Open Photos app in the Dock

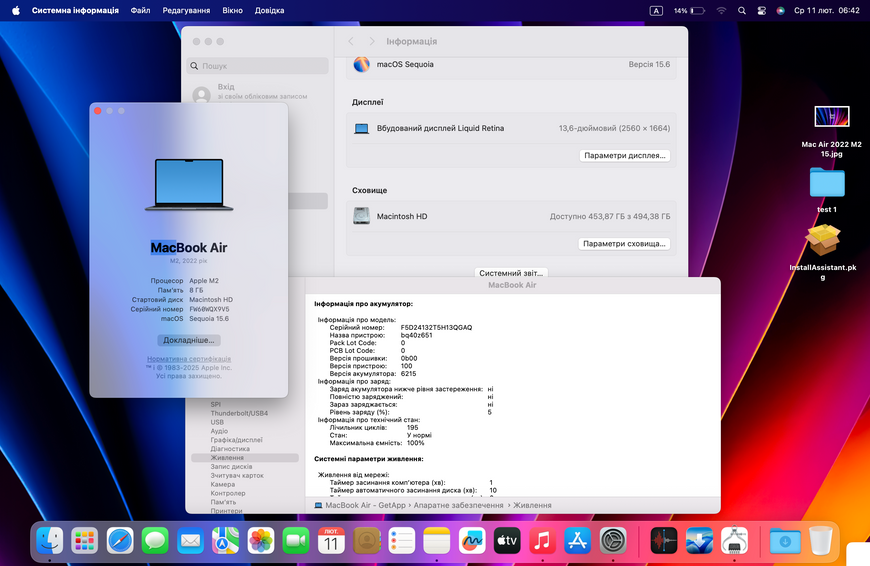(x=261, y=540)
